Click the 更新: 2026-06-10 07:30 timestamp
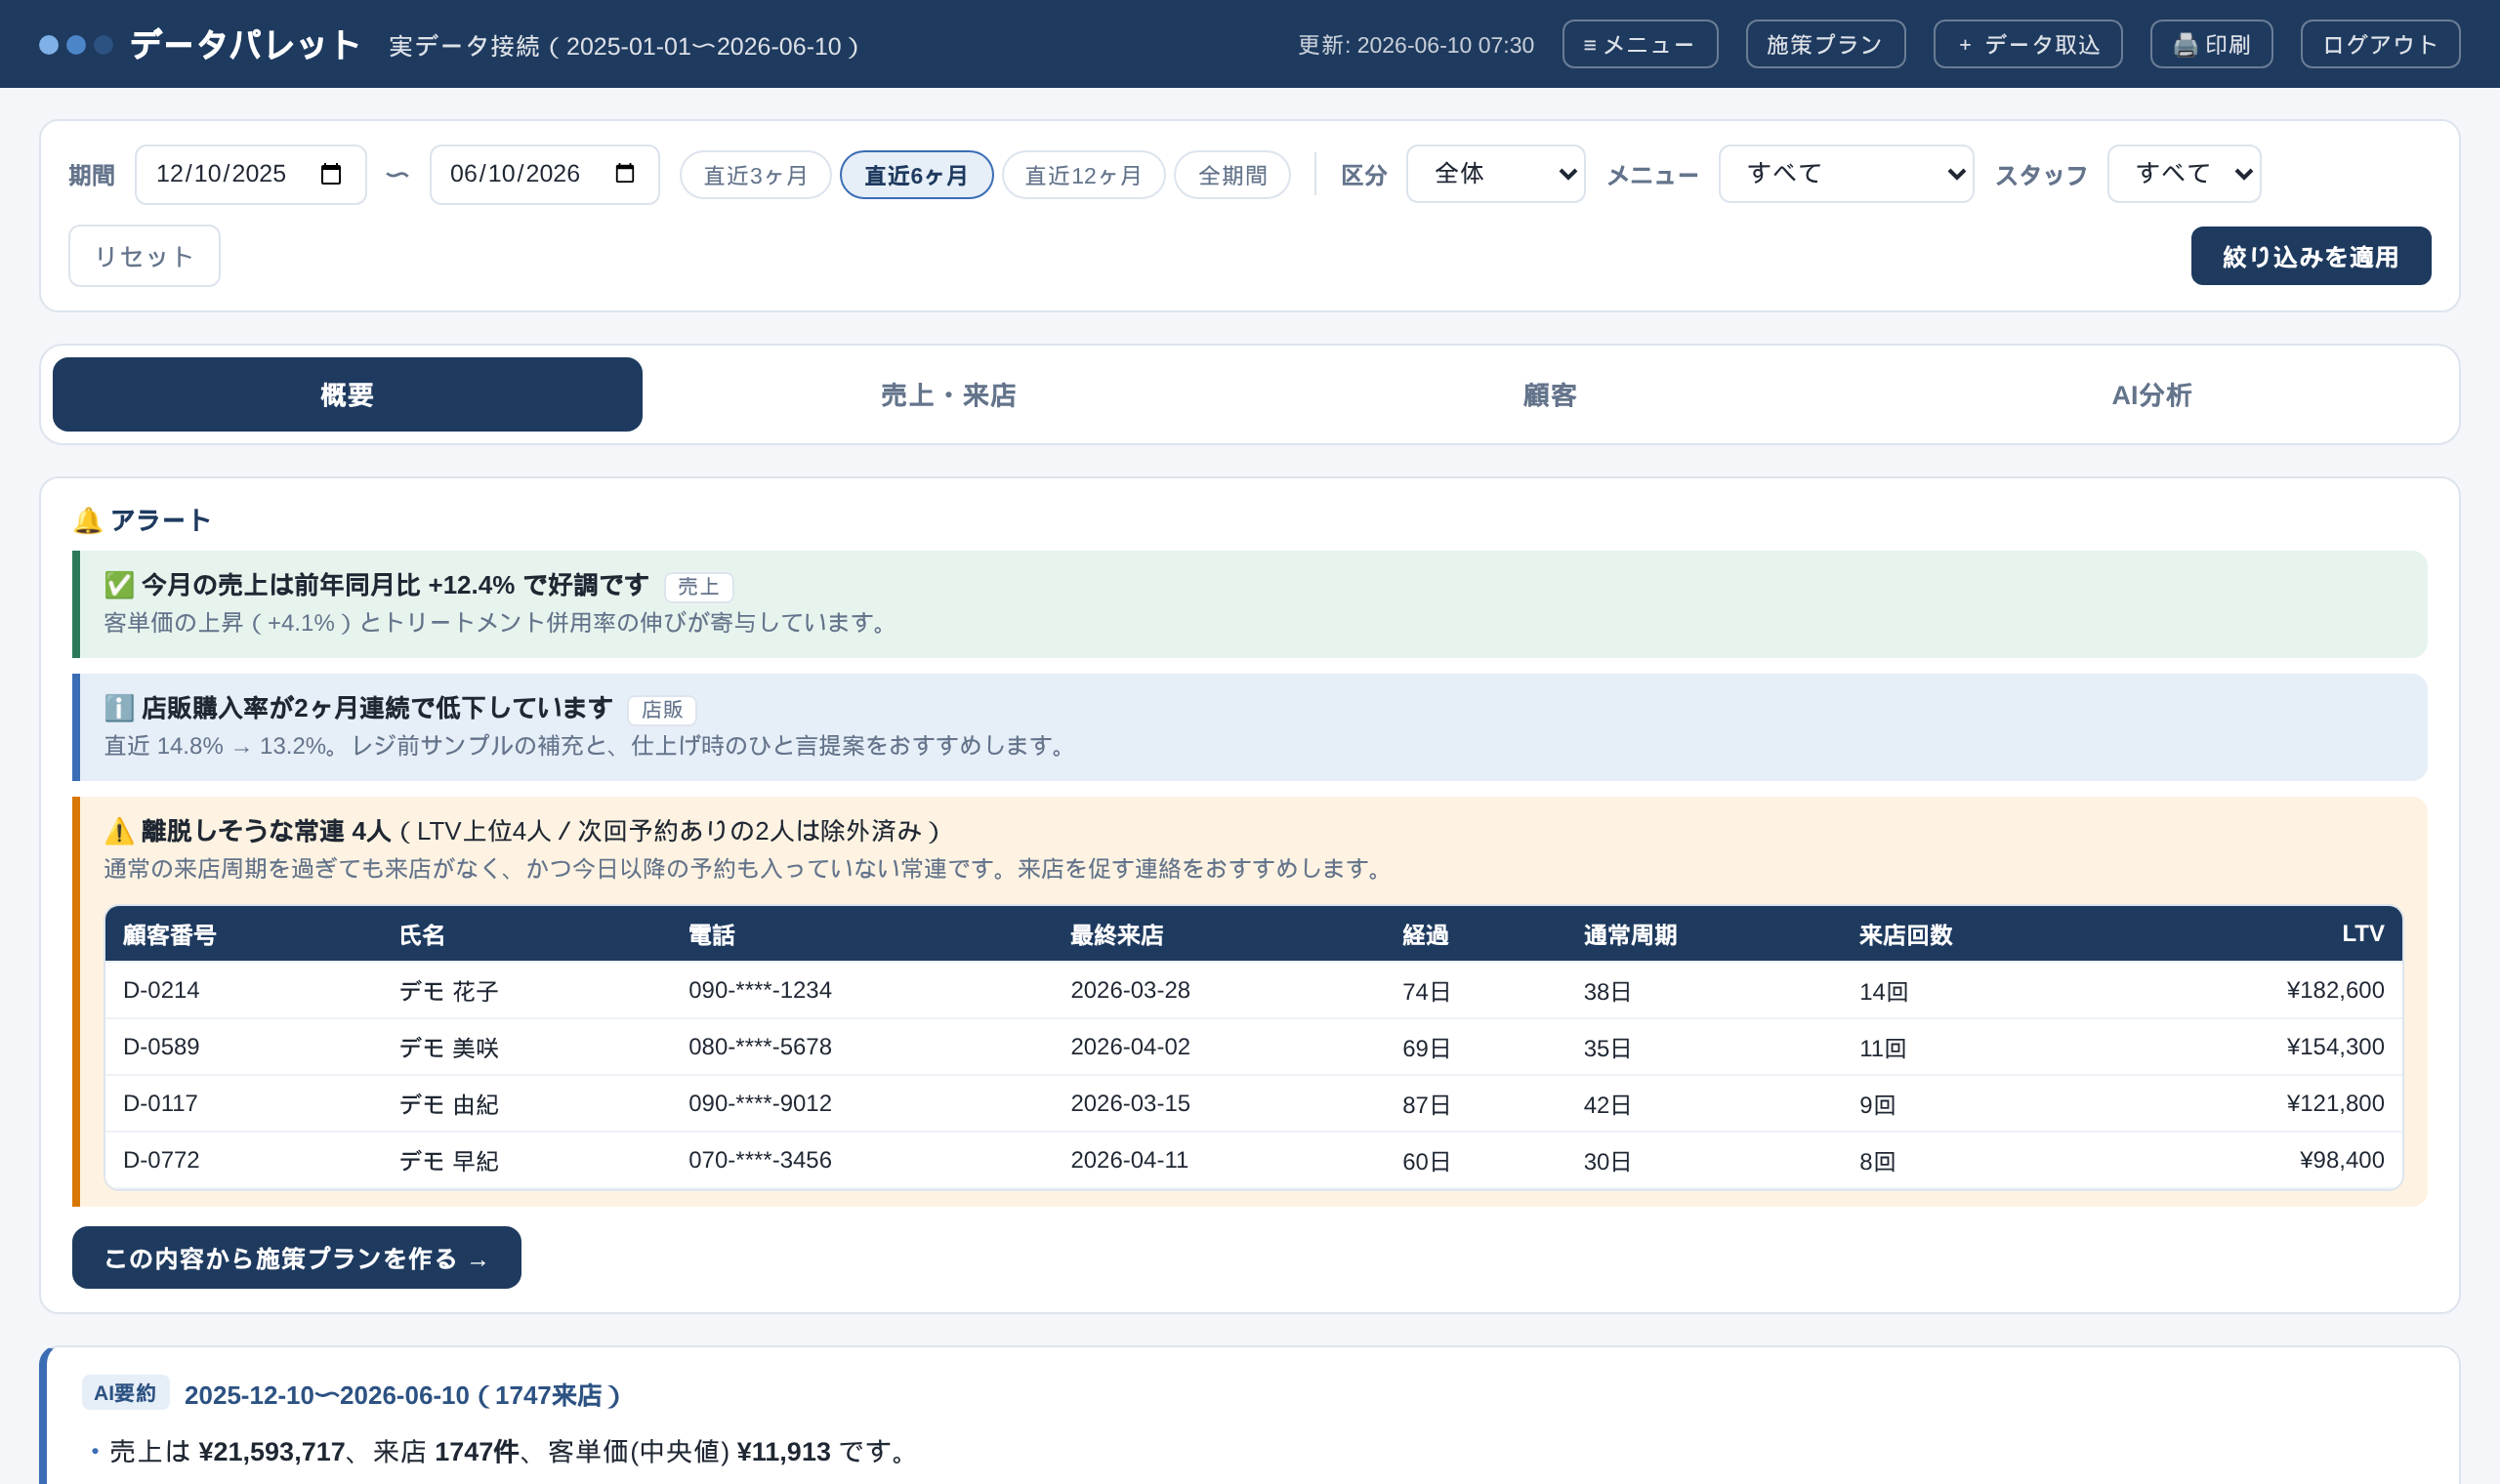The height and width of the screenshot is (1484, 2500). (1415, 45)
